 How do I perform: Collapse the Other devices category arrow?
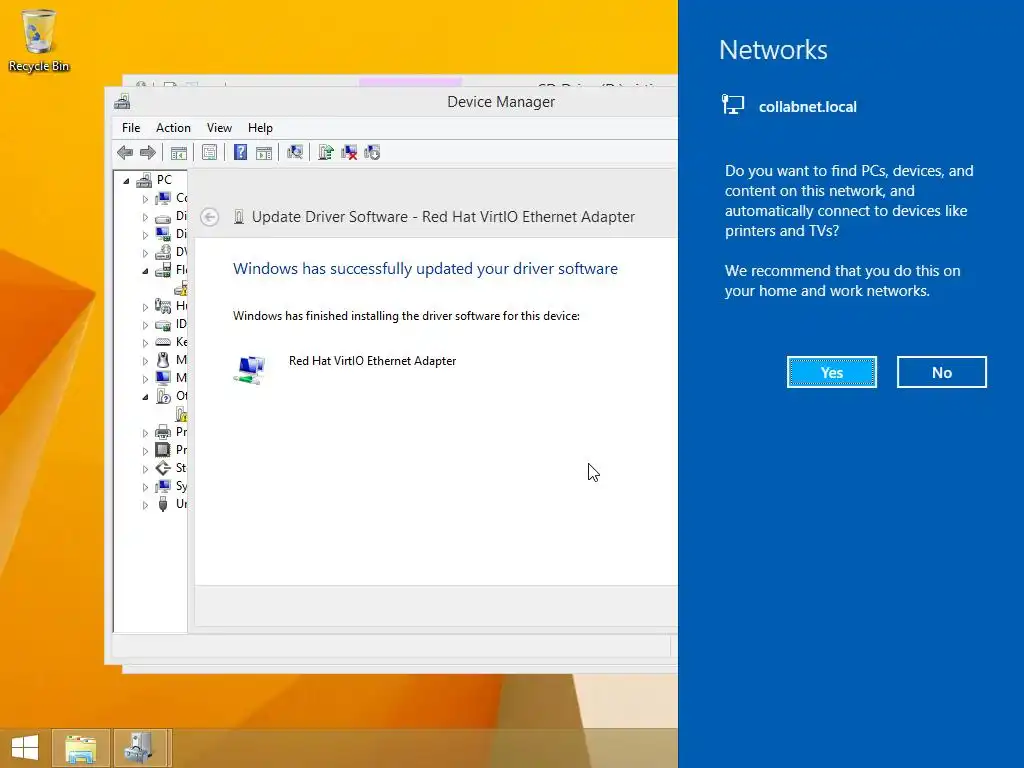tap(145, 397)
